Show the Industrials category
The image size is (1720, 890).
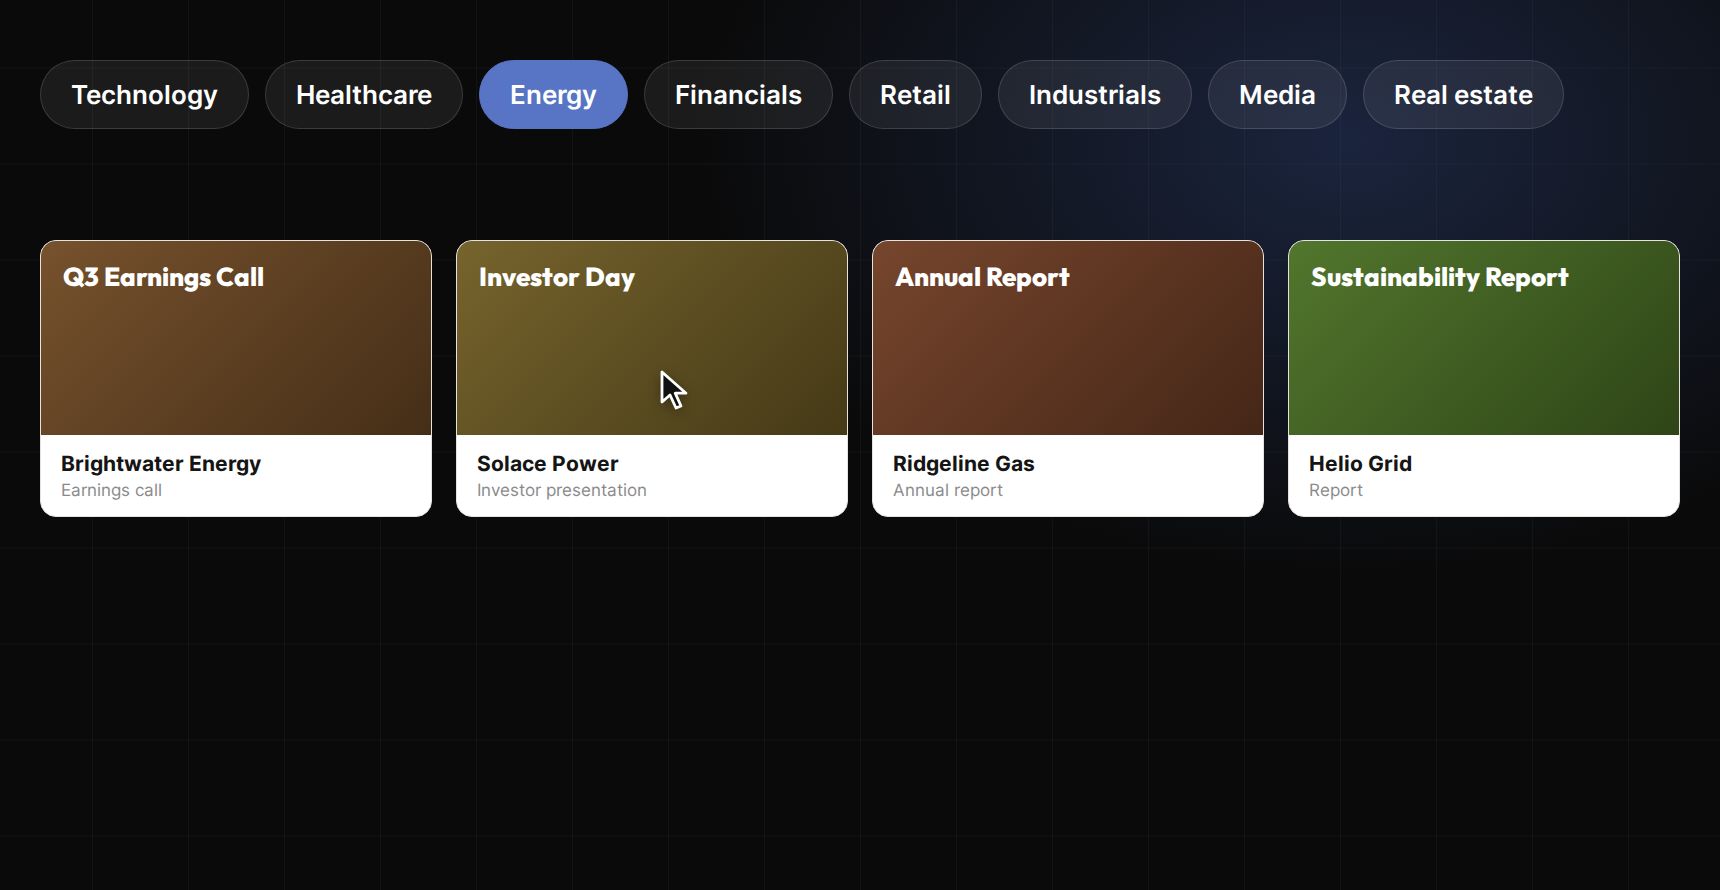coord(1095,95)
